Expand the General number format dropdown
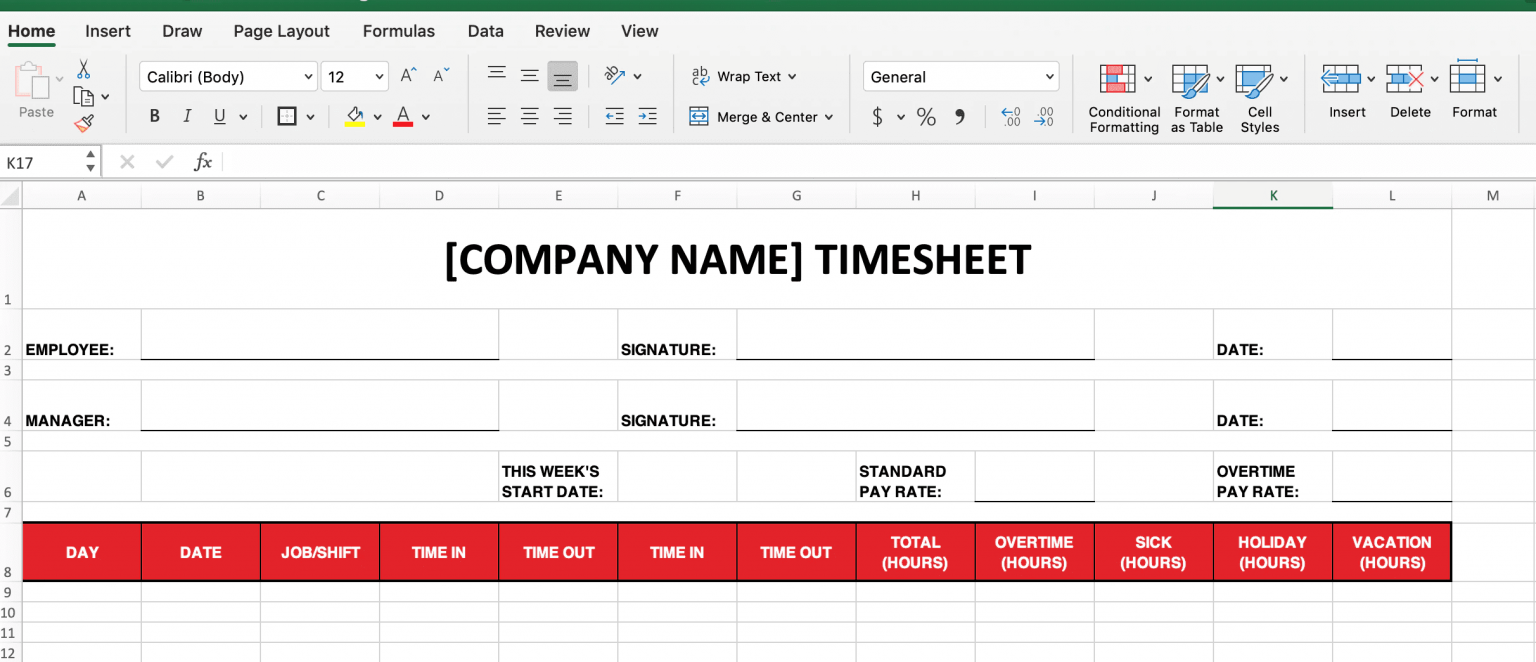Image resolution: width=1536 pixels, height=662 pixels. 961,77
